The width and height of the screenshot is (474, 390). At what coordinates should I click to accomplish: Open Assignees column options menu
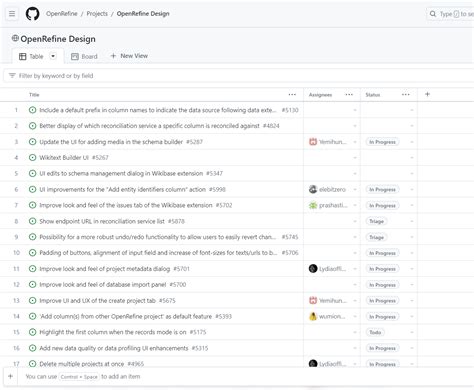pyautogui.click(x=349, y=95)
